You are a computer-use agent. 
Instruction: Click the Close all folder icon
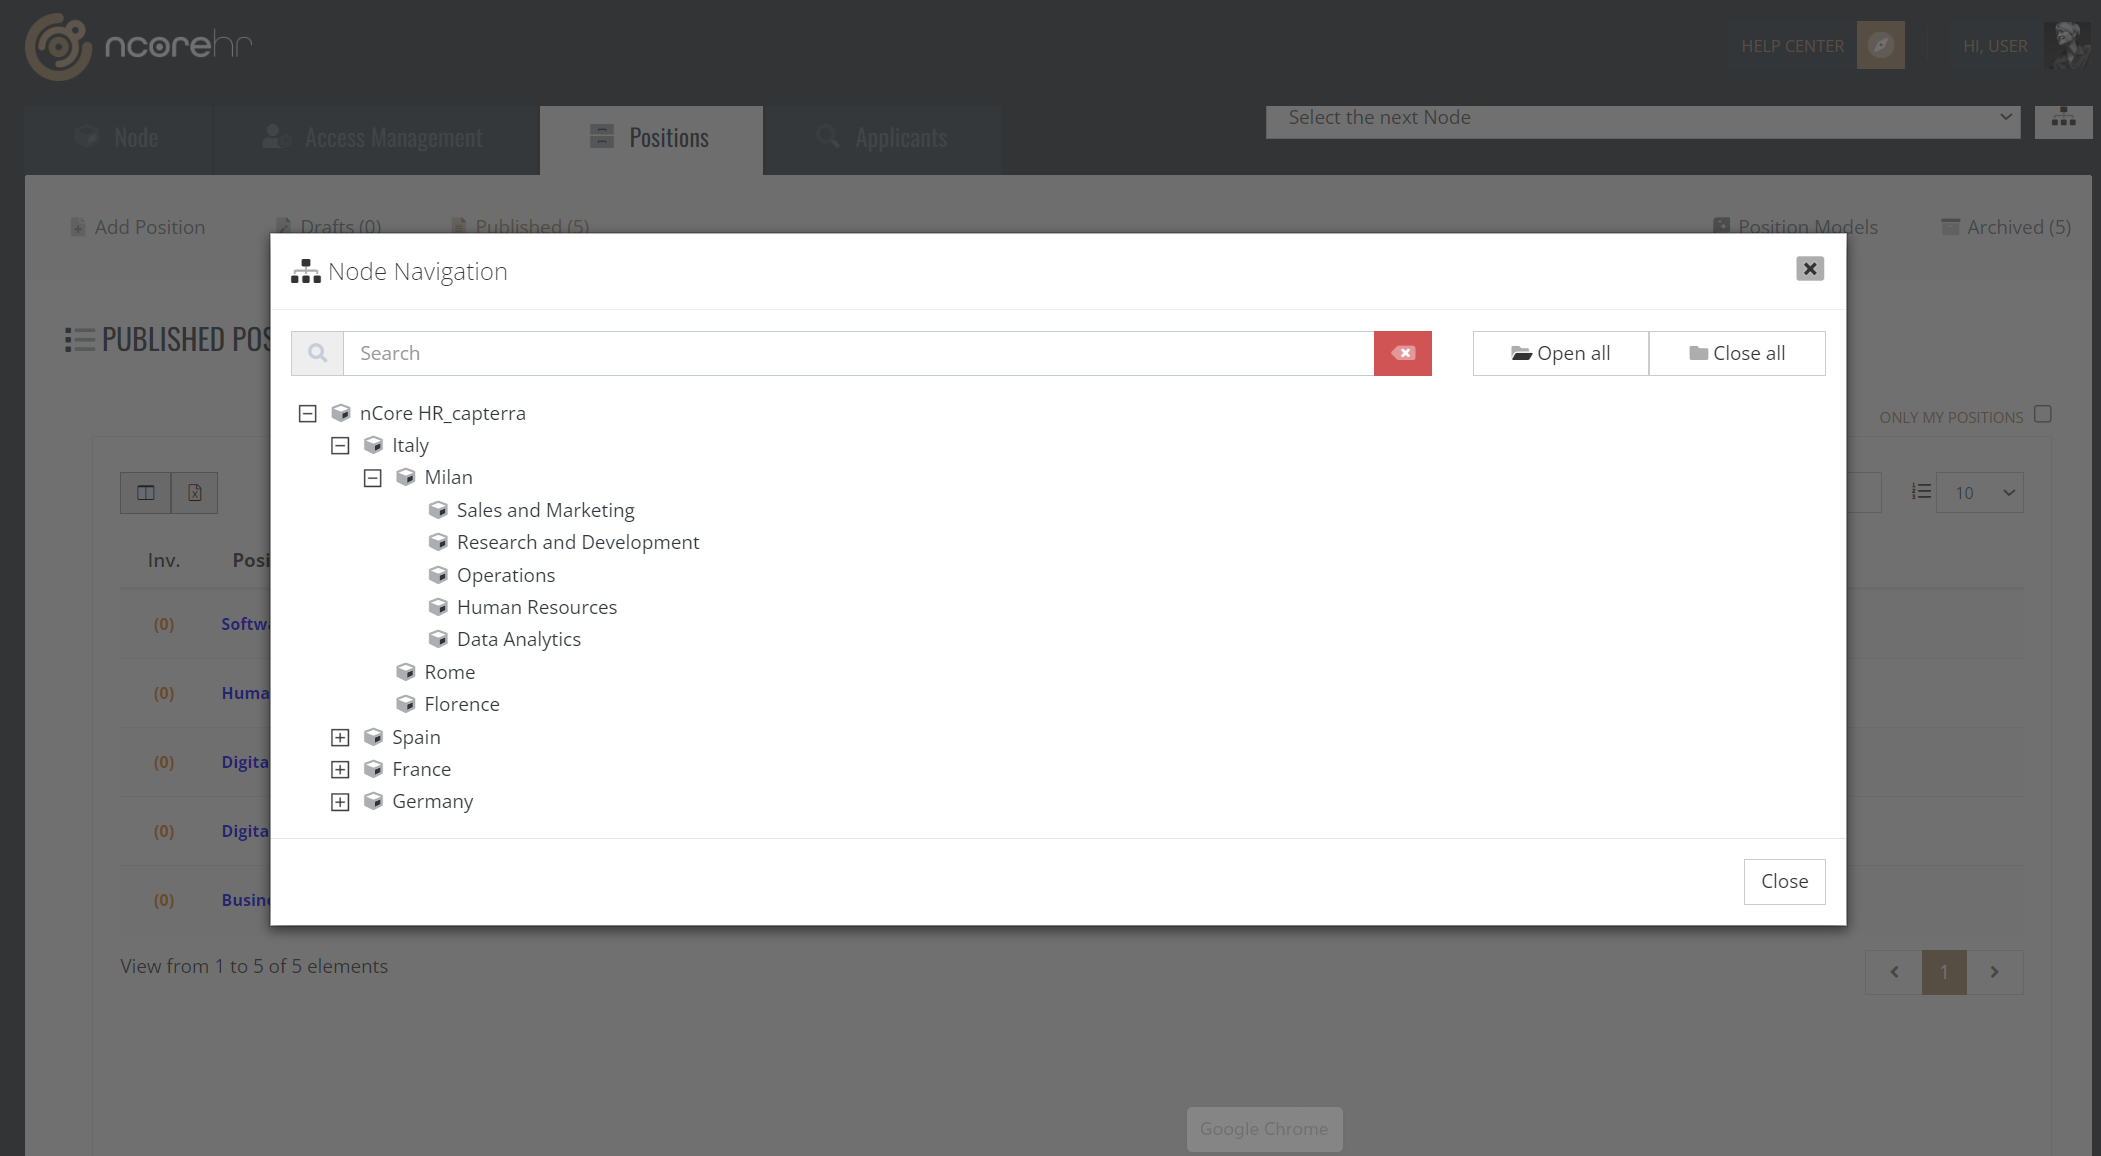(1697, 353)
